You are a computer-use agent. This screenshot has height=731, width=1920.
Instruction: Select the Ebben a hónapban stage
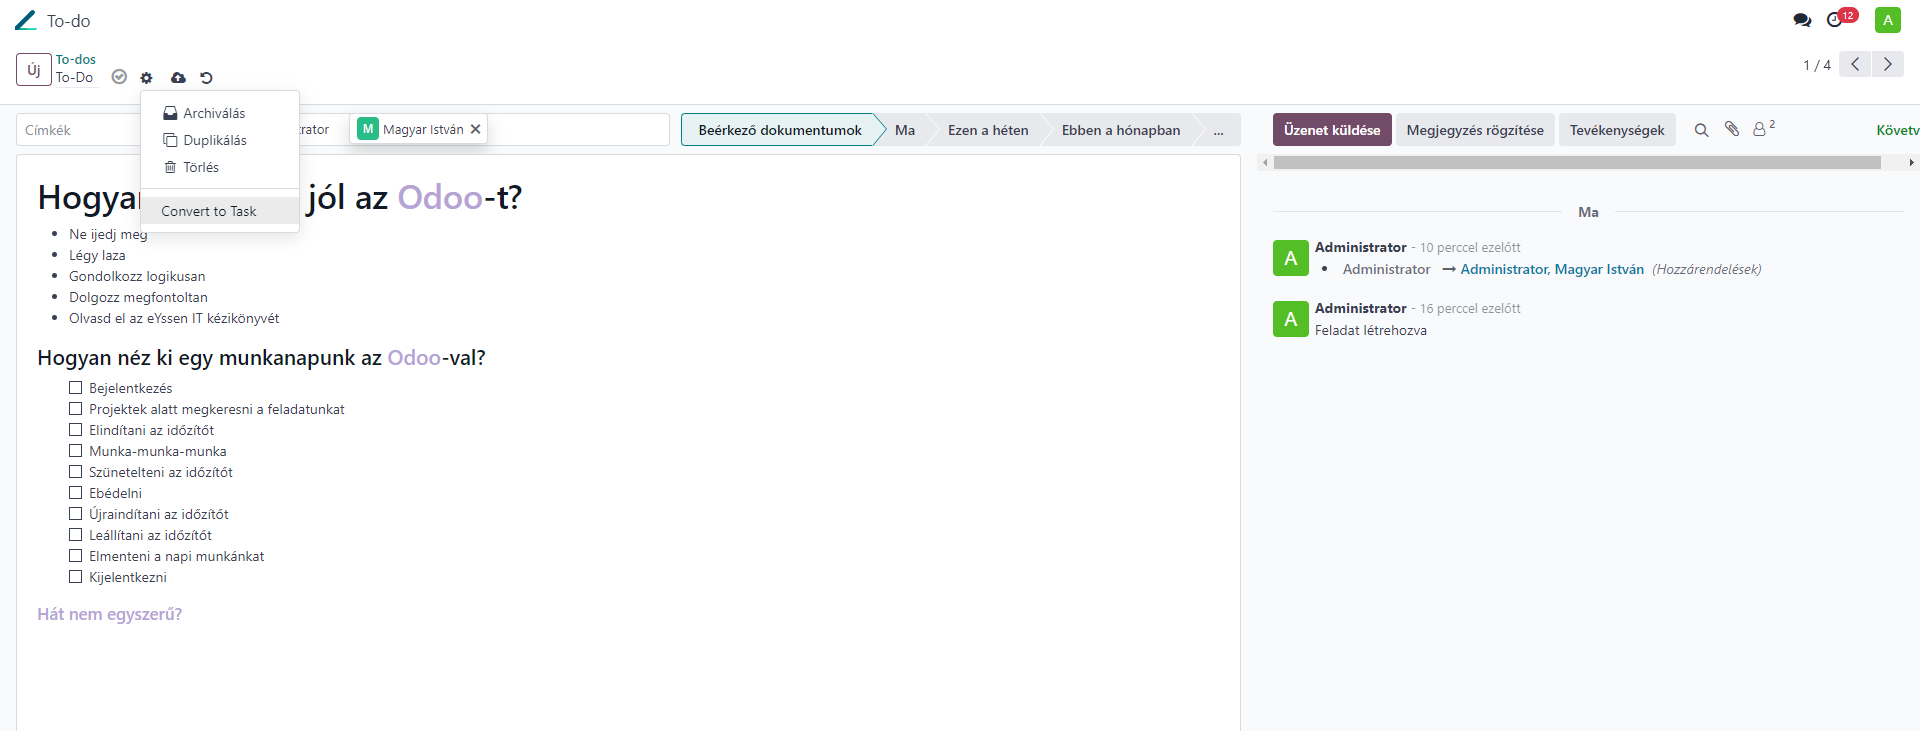click(x=1121, y=130)
